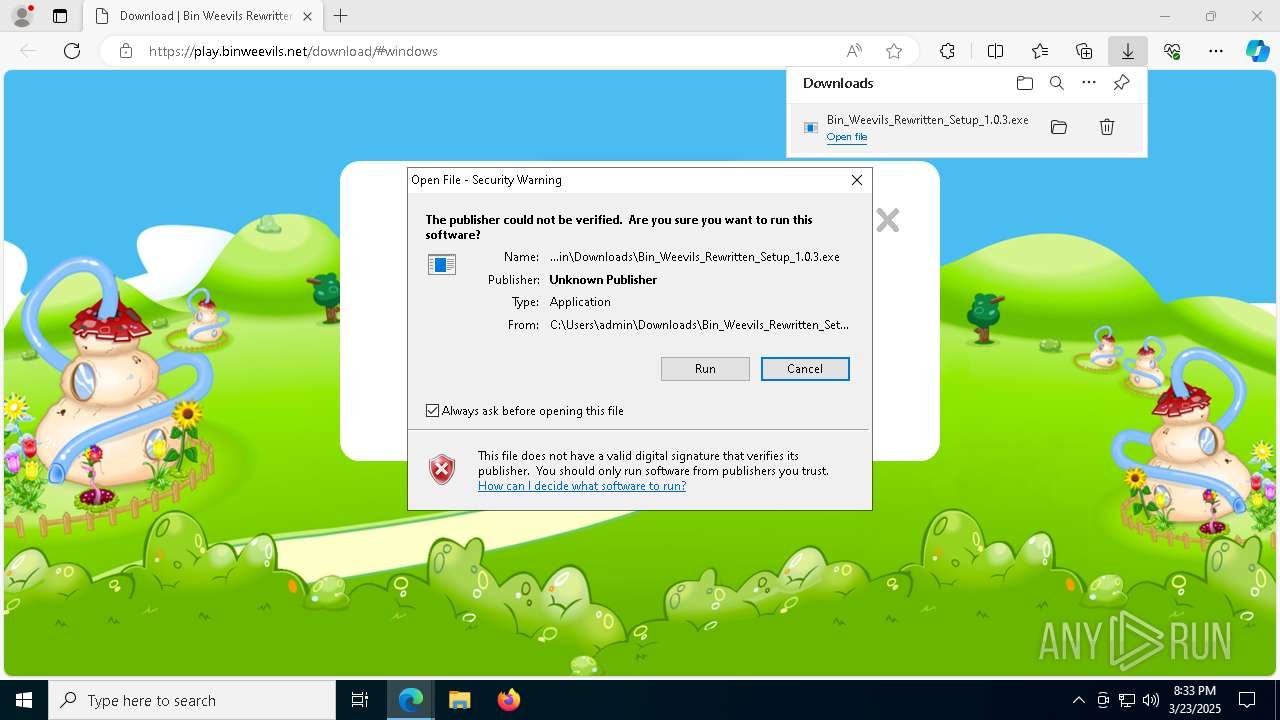
Task: Close the webpage popup with gray X
Action: click(887, 220)
